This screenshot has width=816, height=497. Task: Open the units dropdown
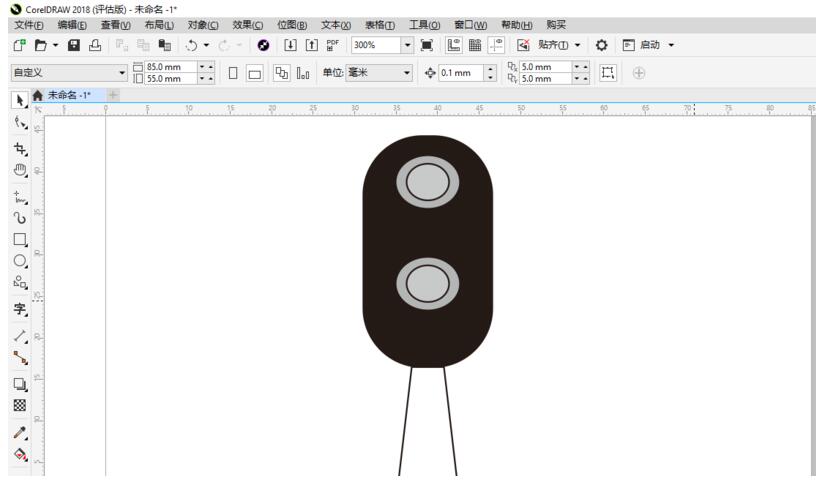pyautogui.click(x=407, y=72)
